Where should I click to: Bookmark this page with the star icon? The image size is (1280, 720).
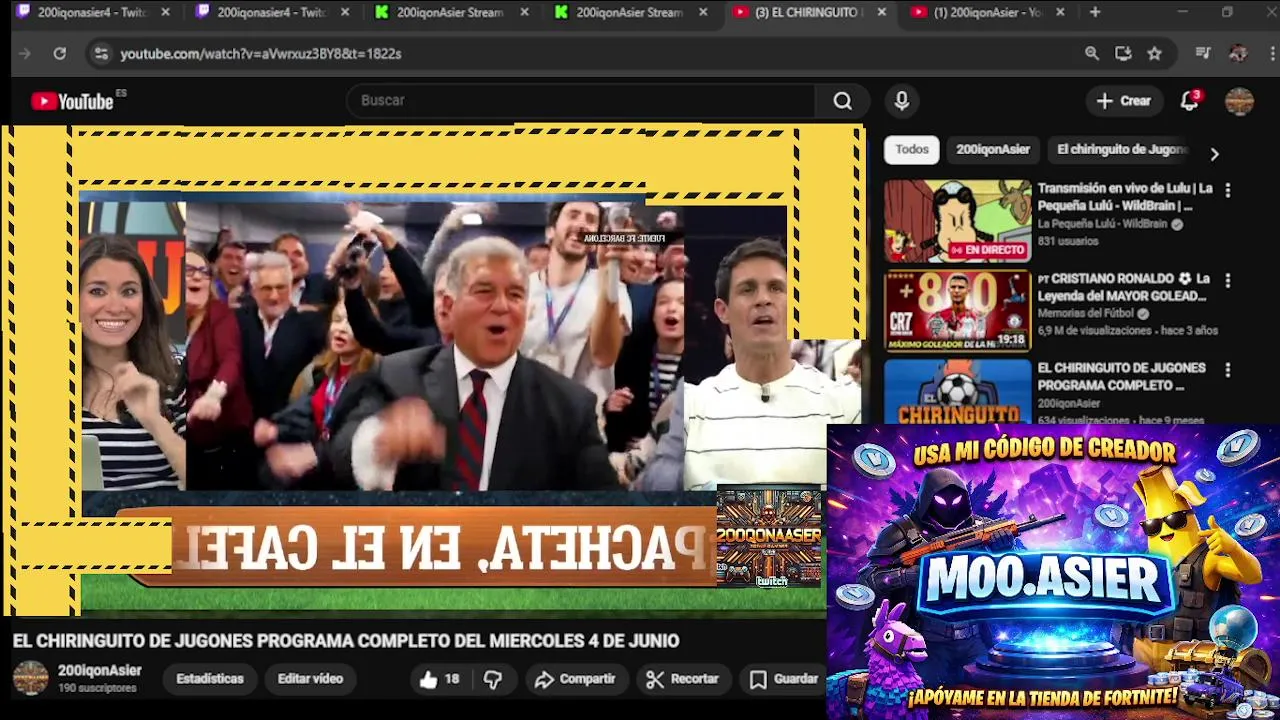click(x=1155, y=54)
